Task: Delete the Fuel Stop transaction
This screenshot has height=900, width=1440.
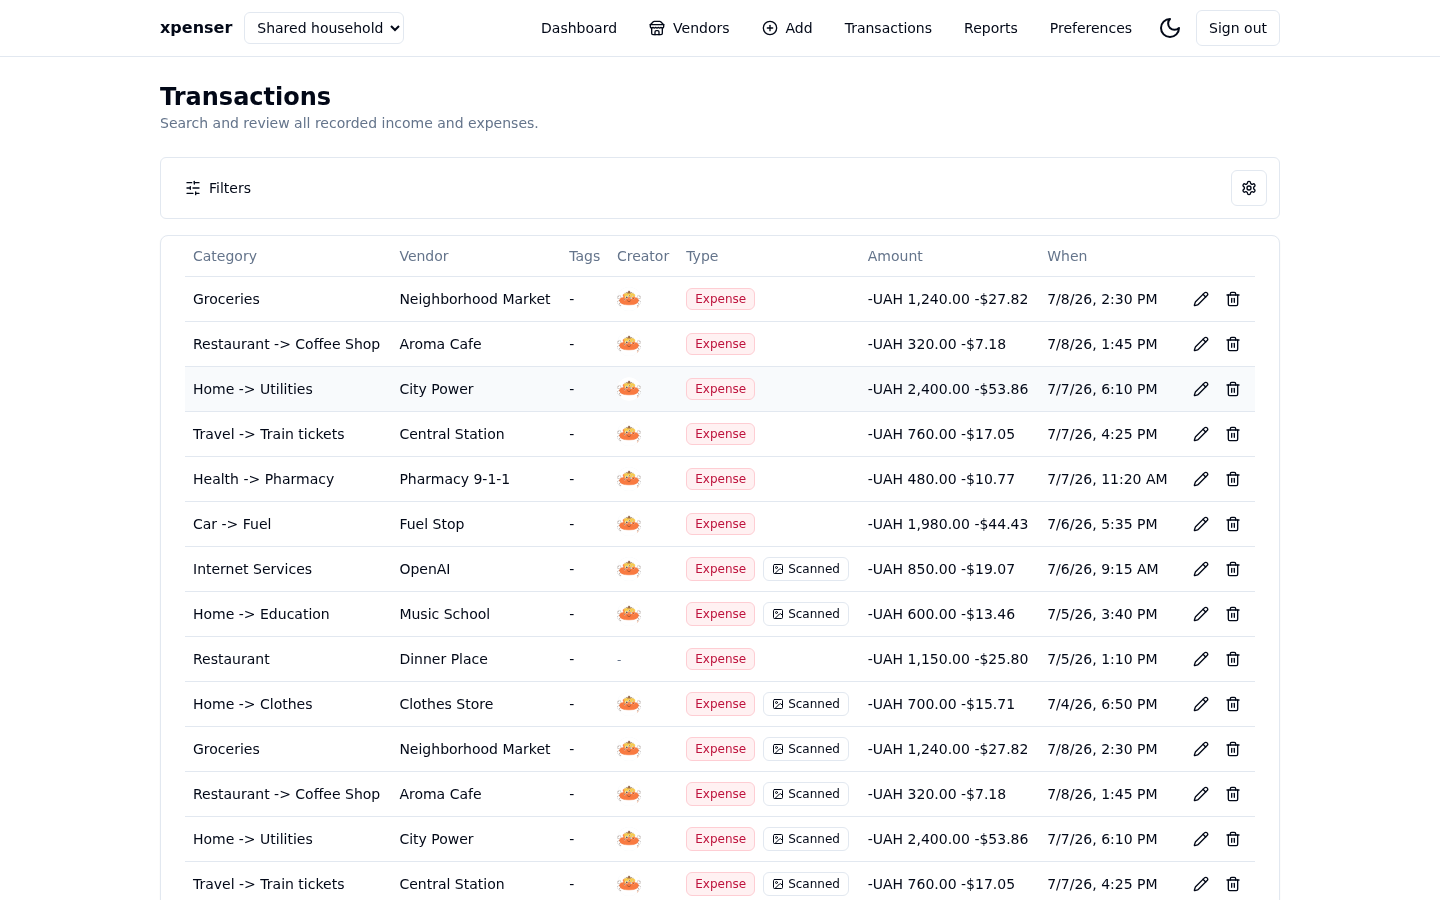Action: tap(1233, 524)
